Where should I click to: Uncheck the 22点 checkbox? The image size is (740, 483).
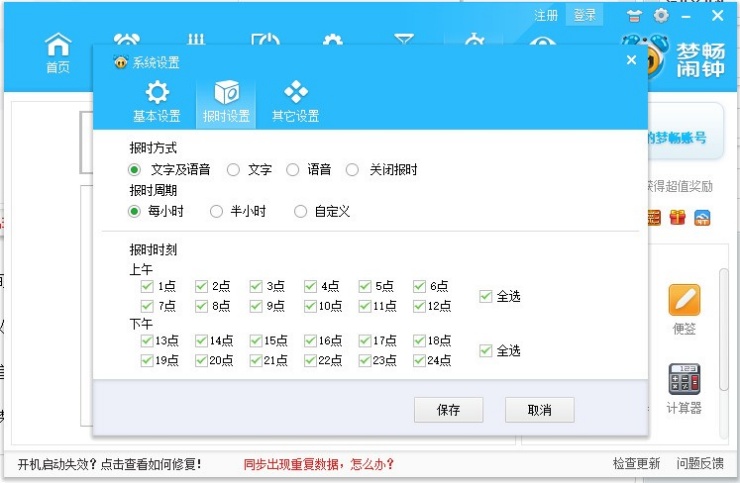click(x=311, y=360)
